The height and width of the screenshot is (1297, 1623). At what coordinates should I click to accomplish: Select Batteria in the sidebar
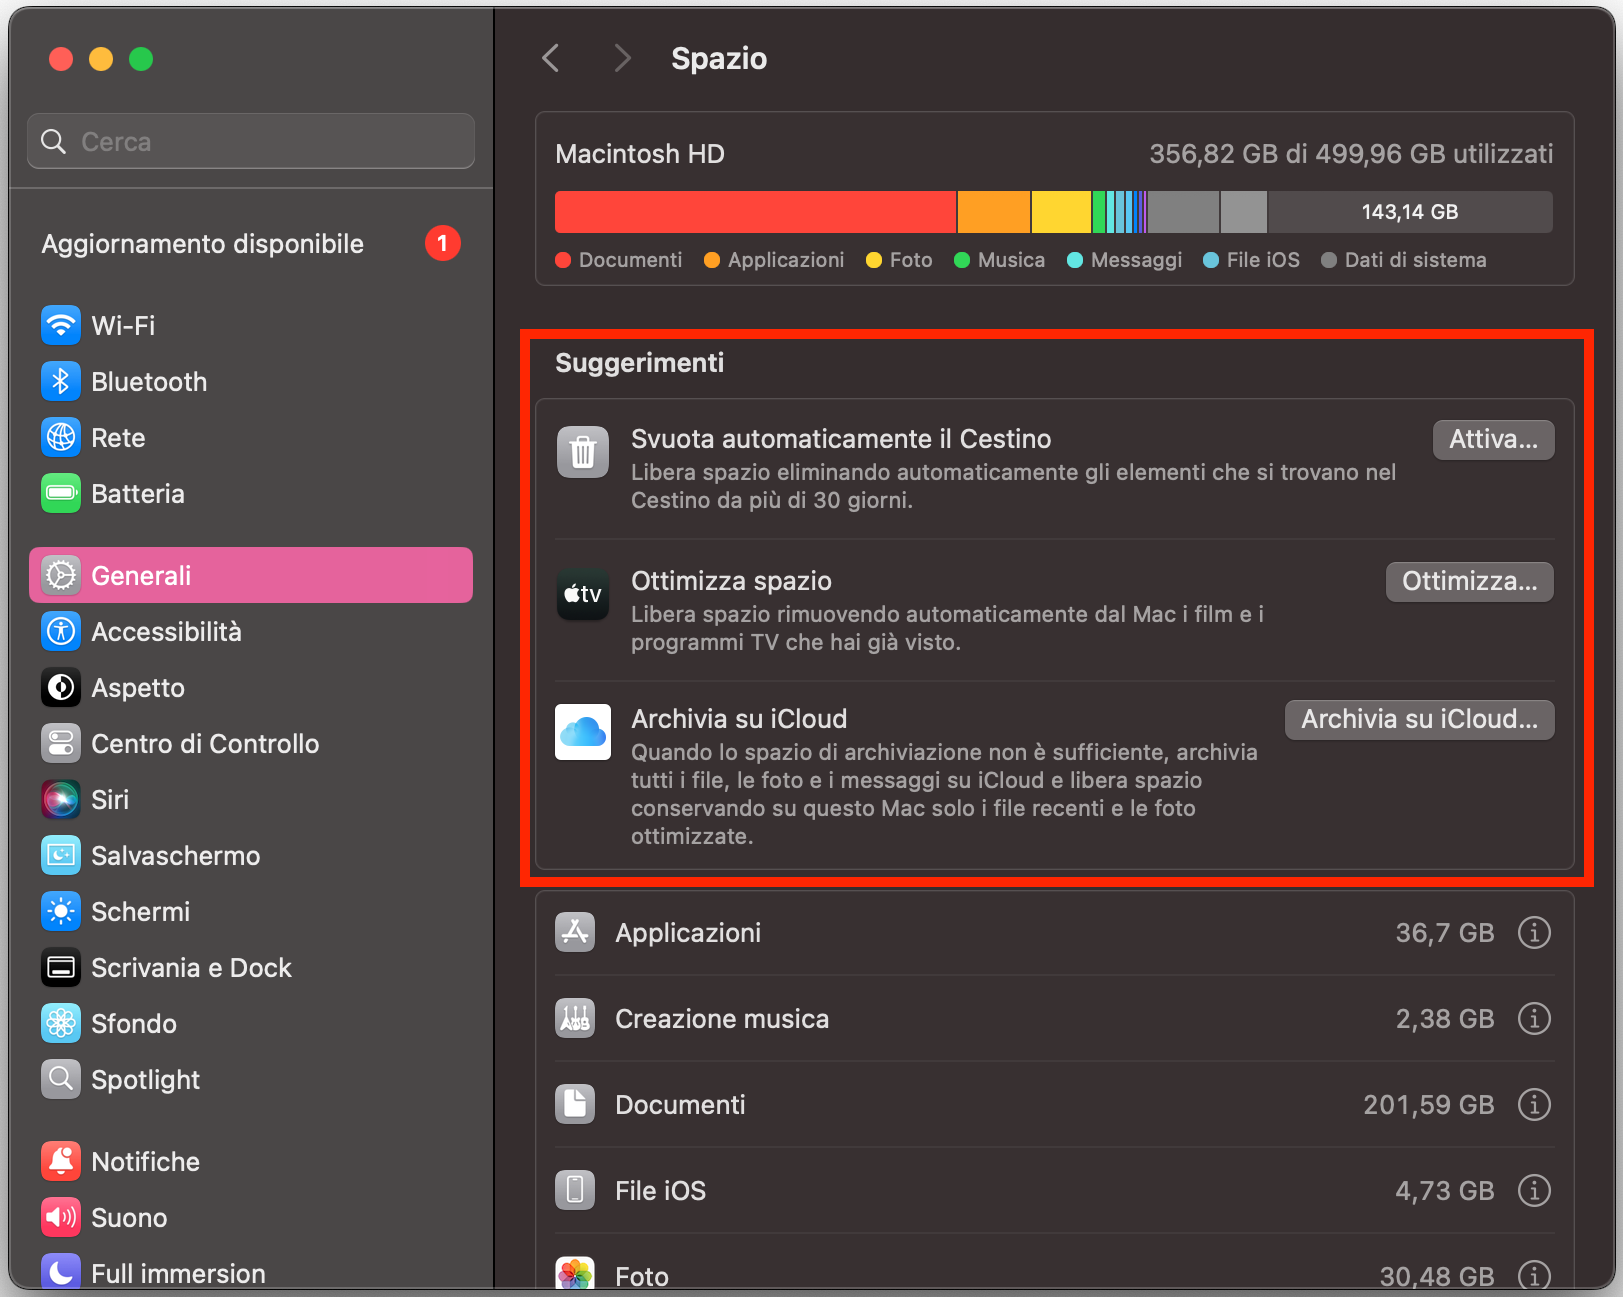(x=251, y=493)
